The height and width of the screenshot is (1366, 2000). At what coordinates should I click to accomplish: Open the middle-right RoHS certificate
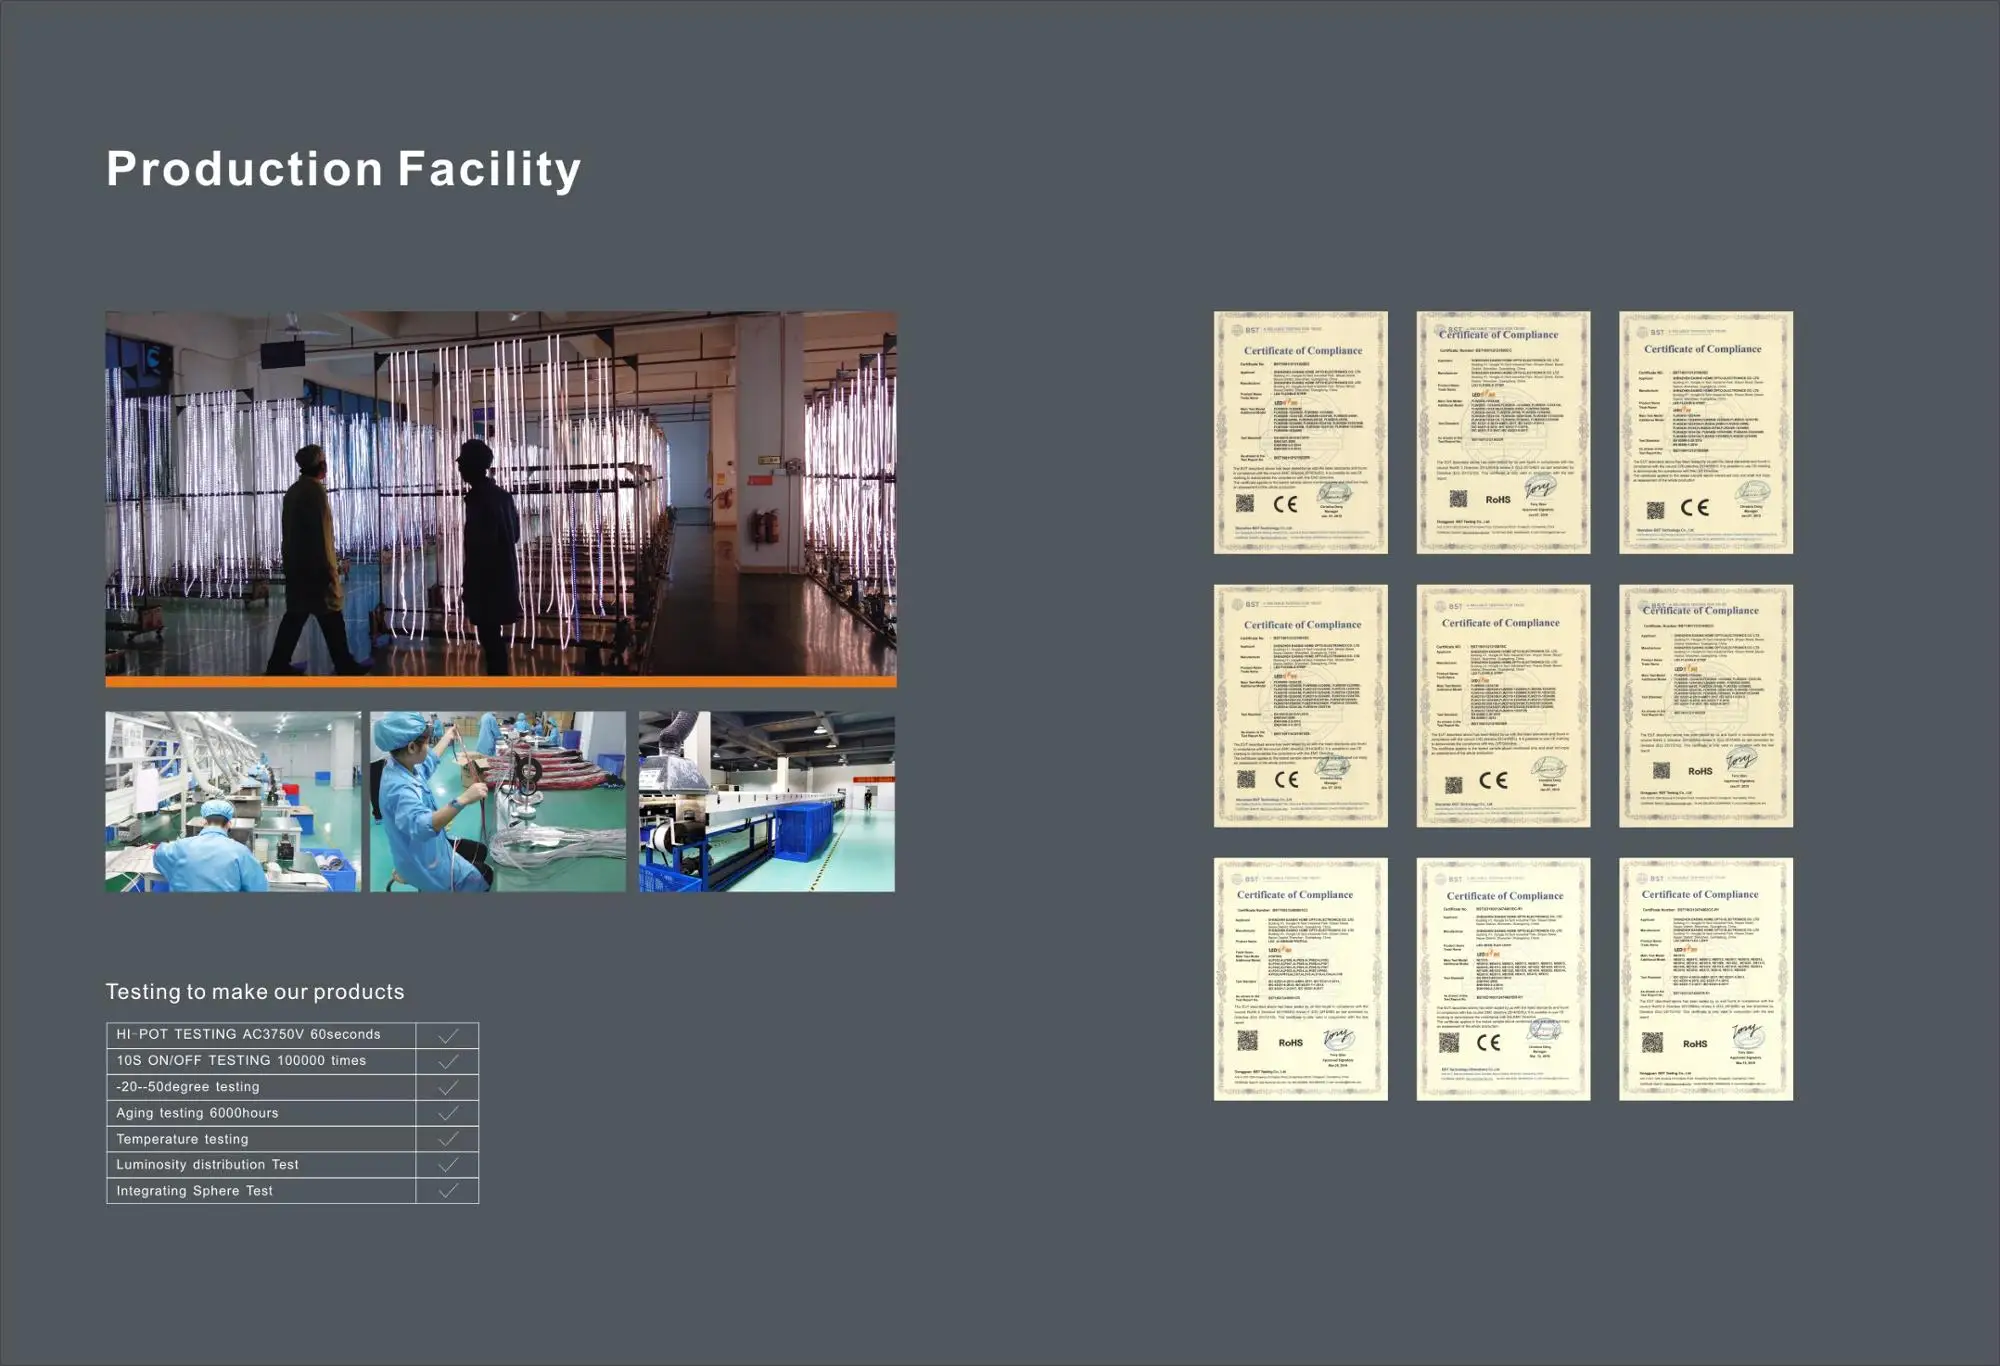coord(1705,706)
